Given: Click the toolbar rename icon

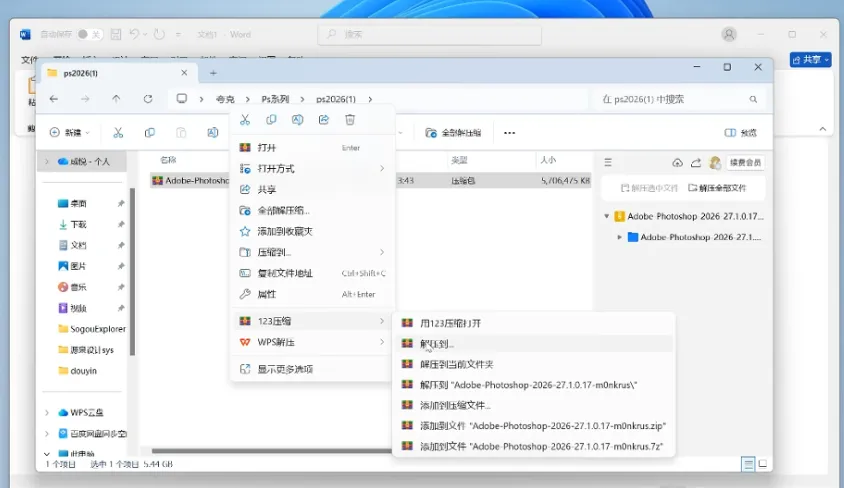Looking at the screenshot, I should coord(213,132).
